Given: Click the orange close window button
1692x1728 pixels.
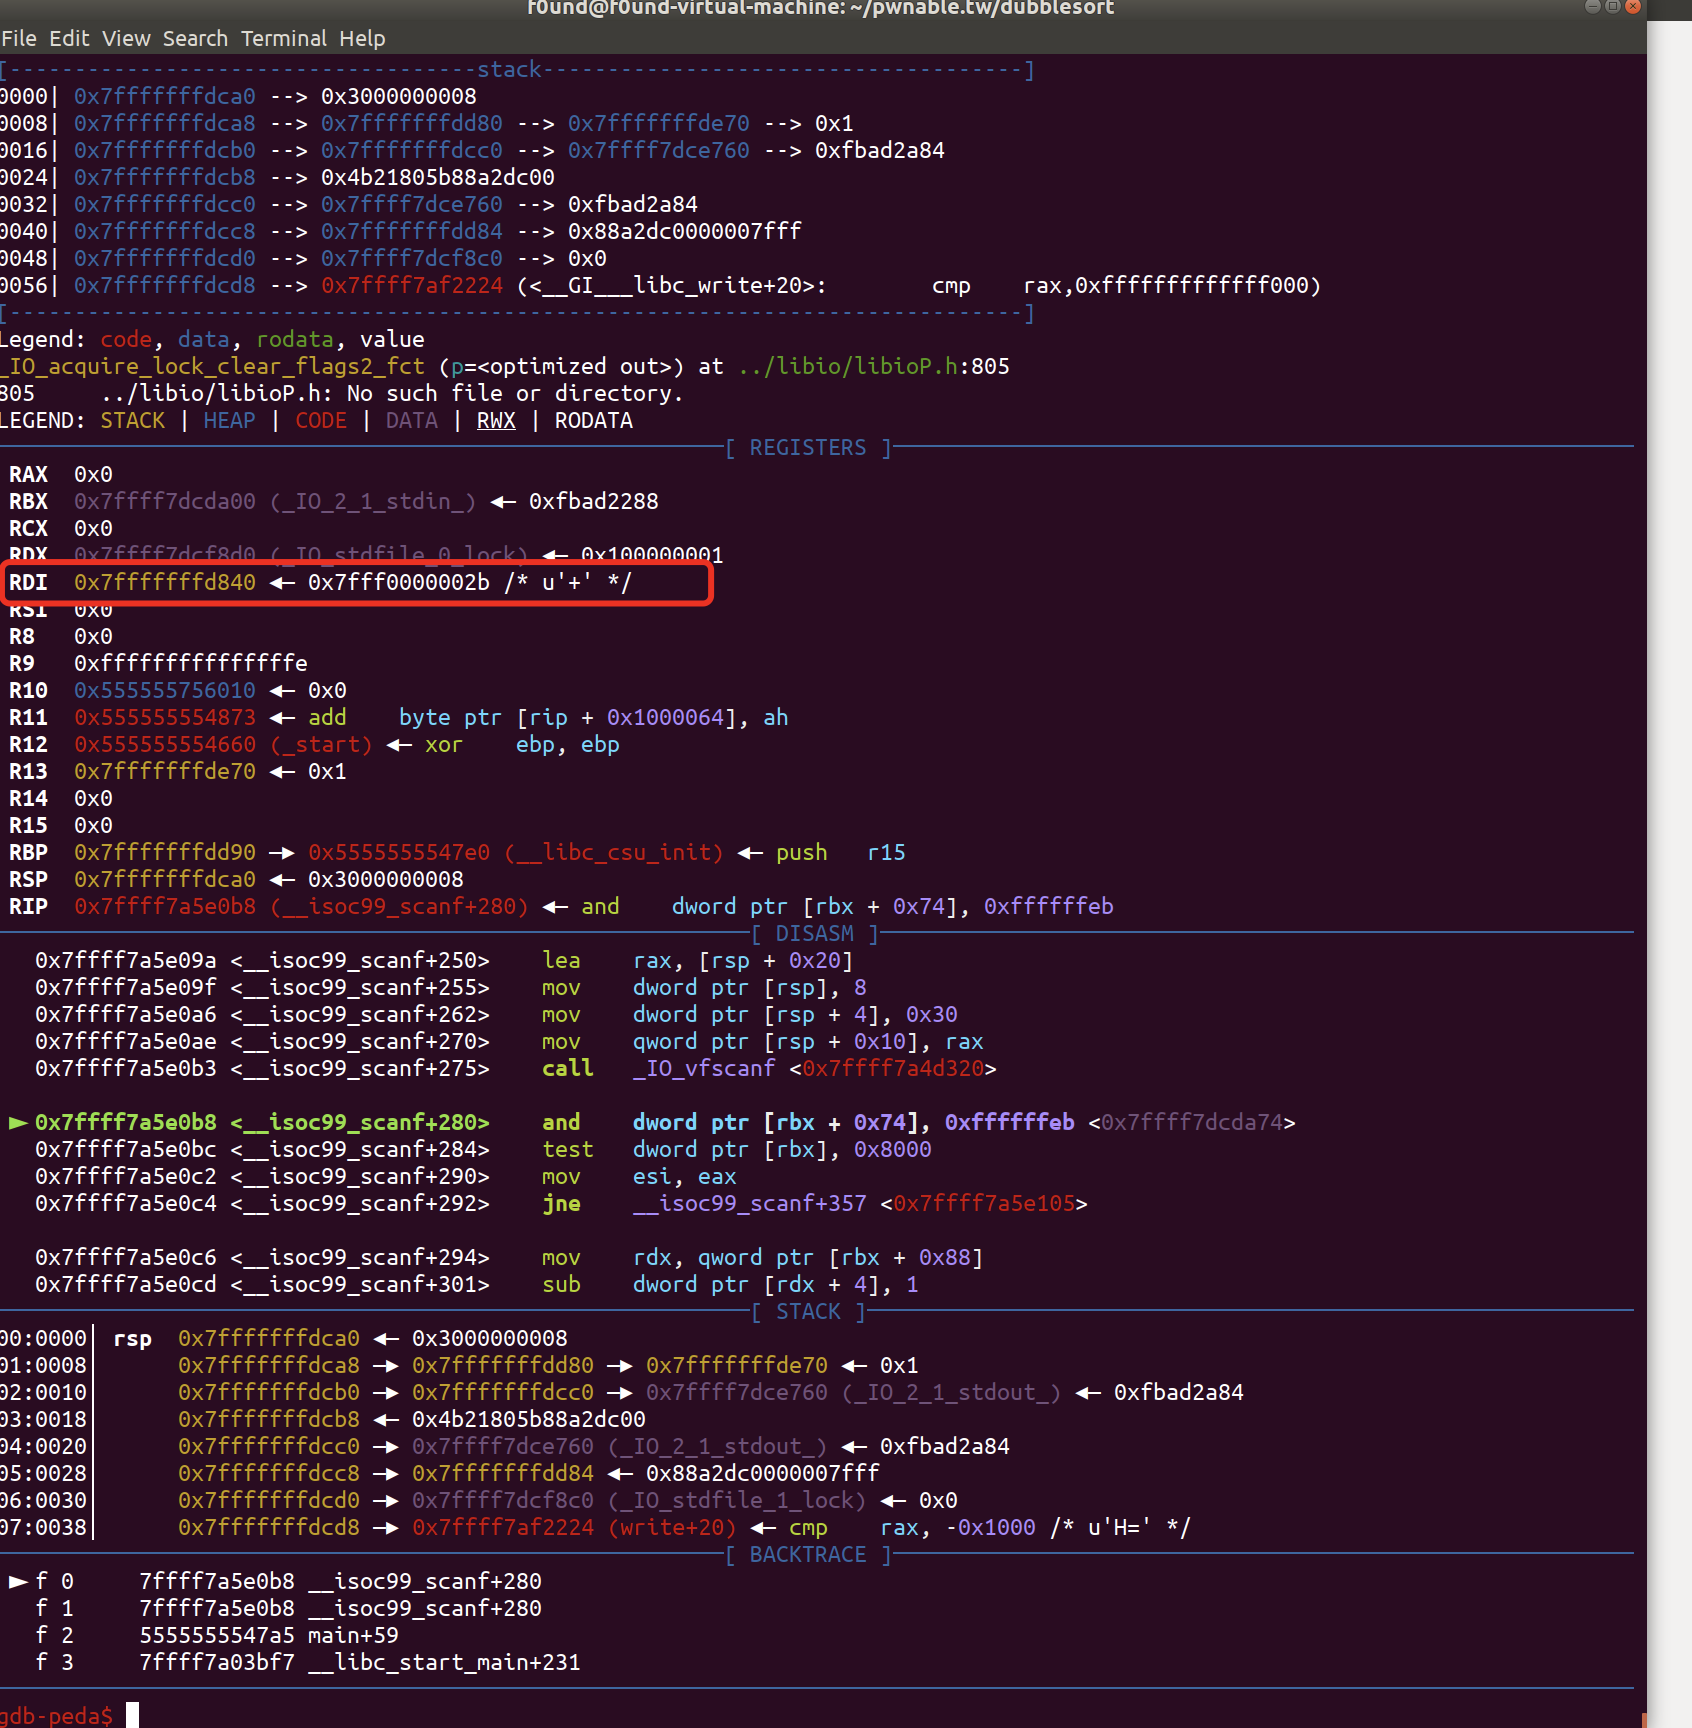Looking at the screenshot, I should [1633, 6].
